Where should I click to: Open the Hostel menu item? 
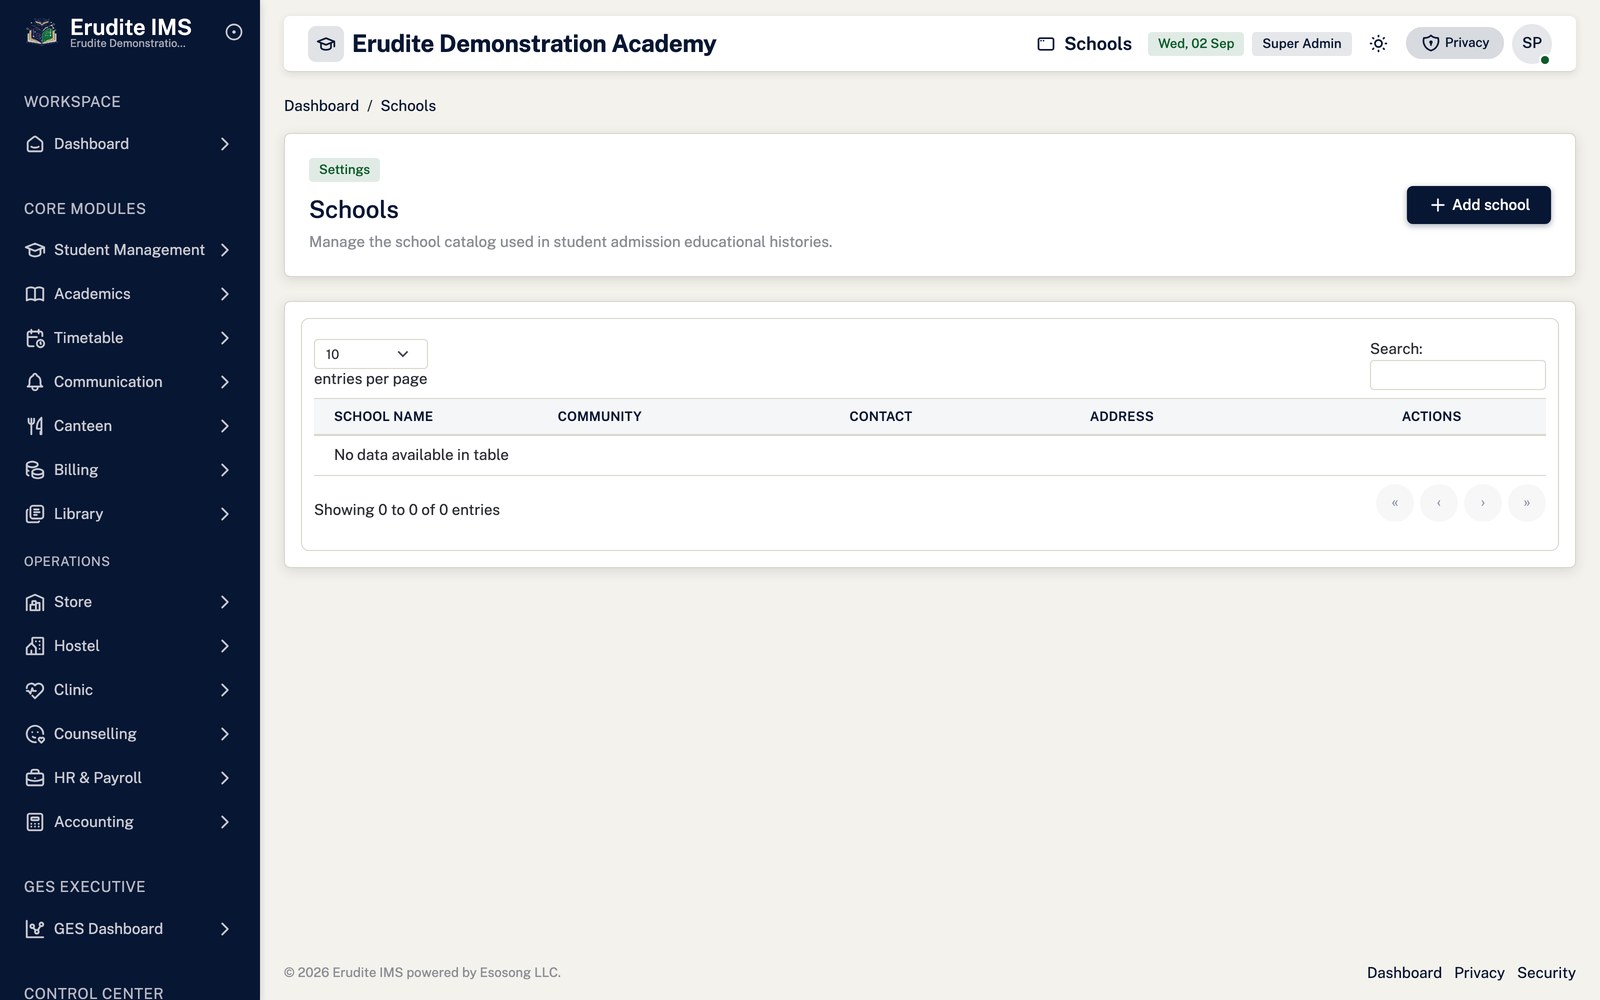(x=130, y=646)
